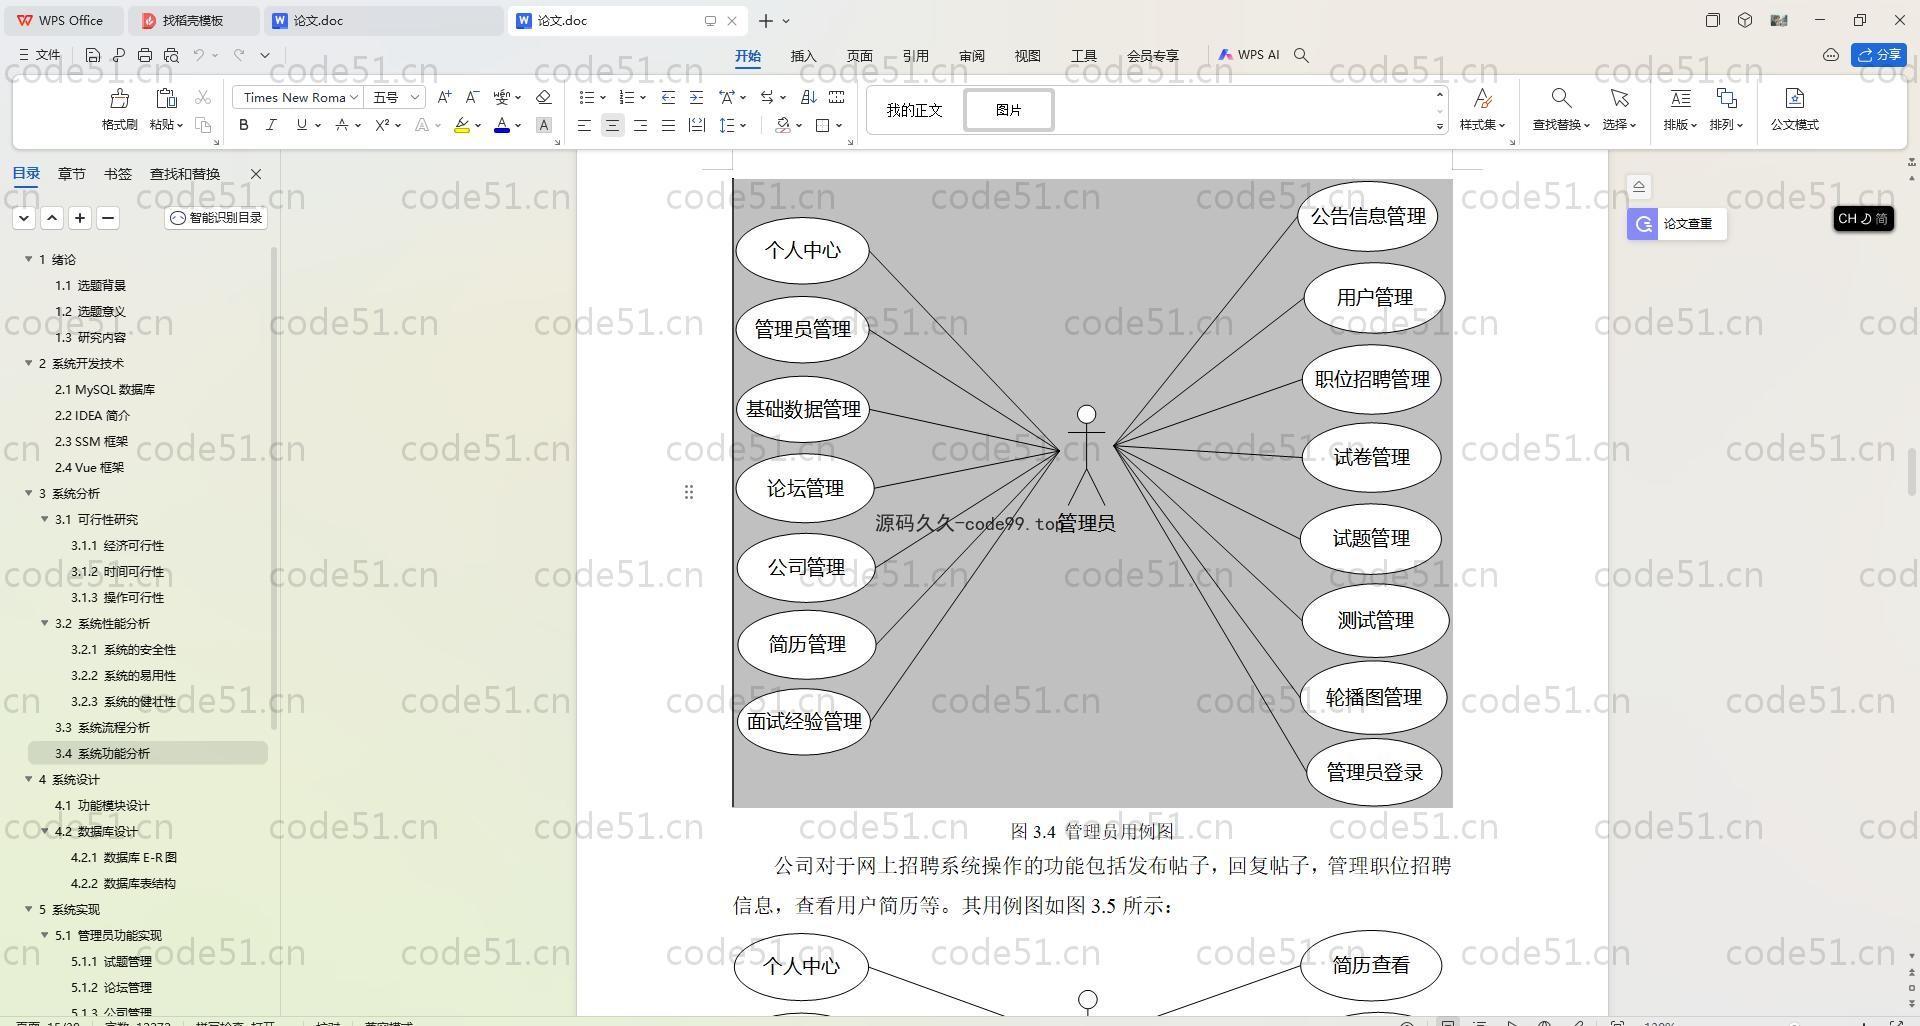
Task: Click the Layout (排版) icon
Action: click(x=1680, y=98)
